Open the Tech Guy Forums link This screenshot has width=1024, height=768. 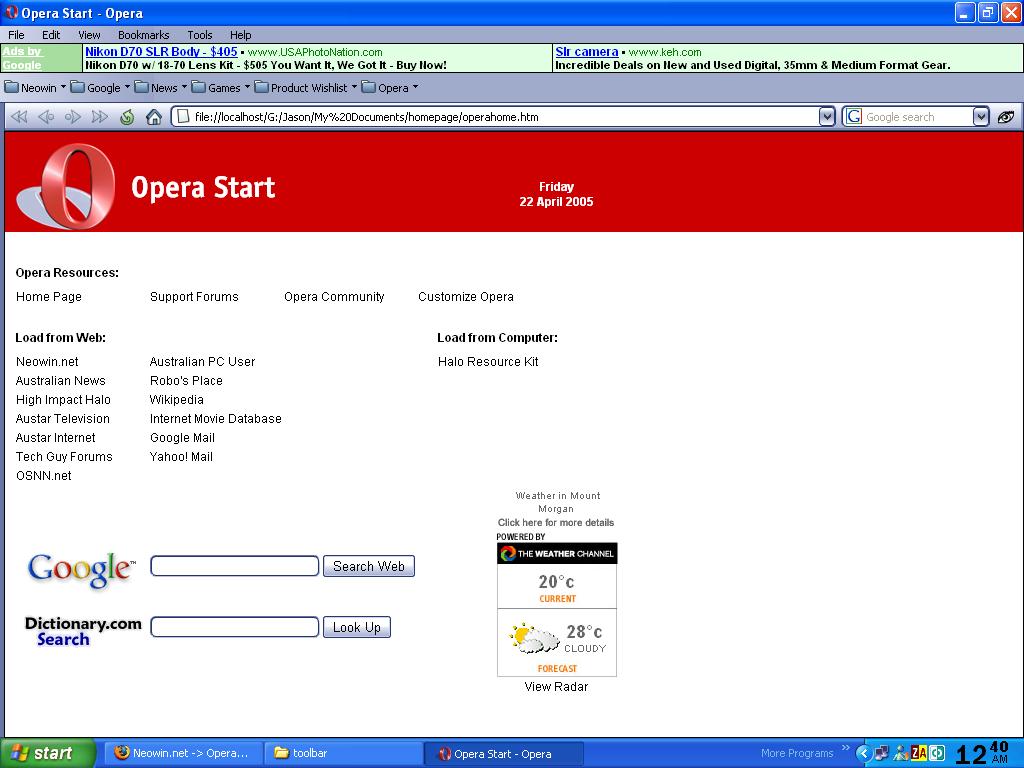tap(64, 456)
